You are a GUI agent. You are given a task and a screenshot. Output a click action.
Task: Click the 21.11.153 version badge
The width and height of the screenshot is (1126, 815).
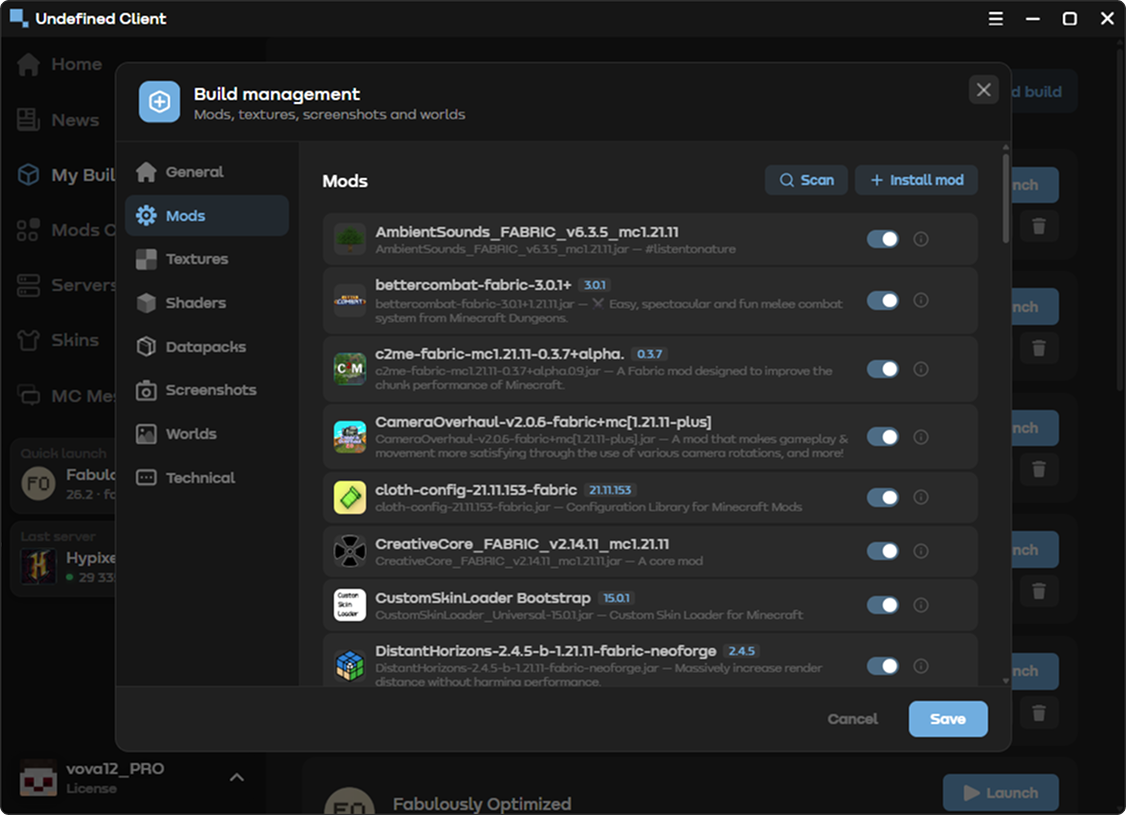(610, 490)
